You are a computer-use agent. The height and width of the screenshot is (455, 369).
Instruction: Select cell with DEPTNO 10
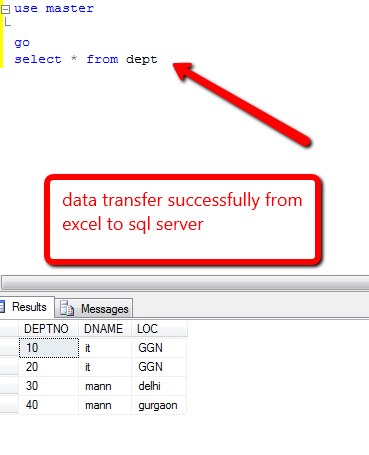(49, 348)
